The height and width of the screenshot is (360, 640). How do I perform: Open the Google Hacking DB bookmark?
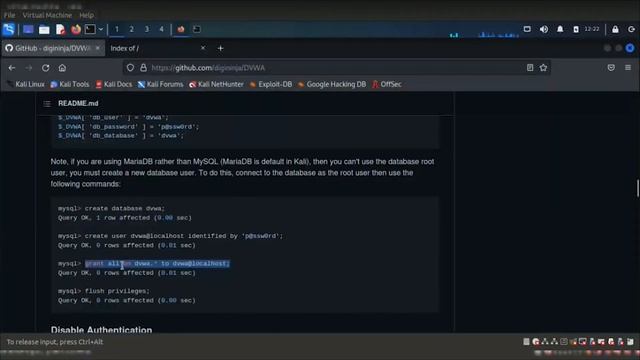(x=332, y=84)
